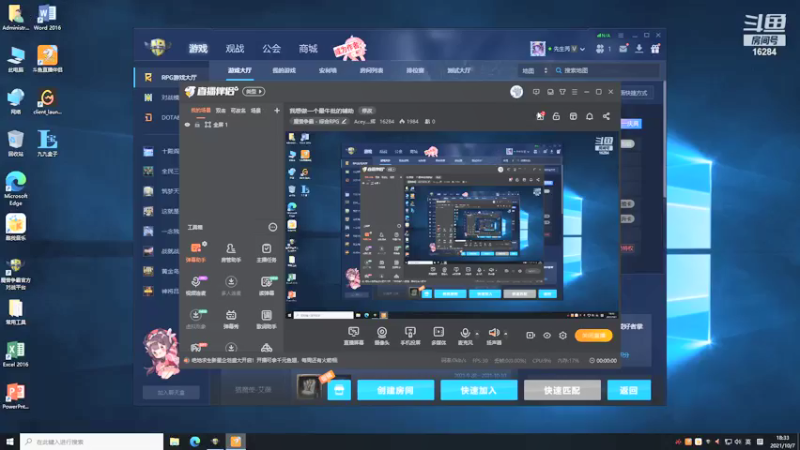Click the layout icon left of the bell
This screenshot has height=450, width=800.
coord(573,116)
